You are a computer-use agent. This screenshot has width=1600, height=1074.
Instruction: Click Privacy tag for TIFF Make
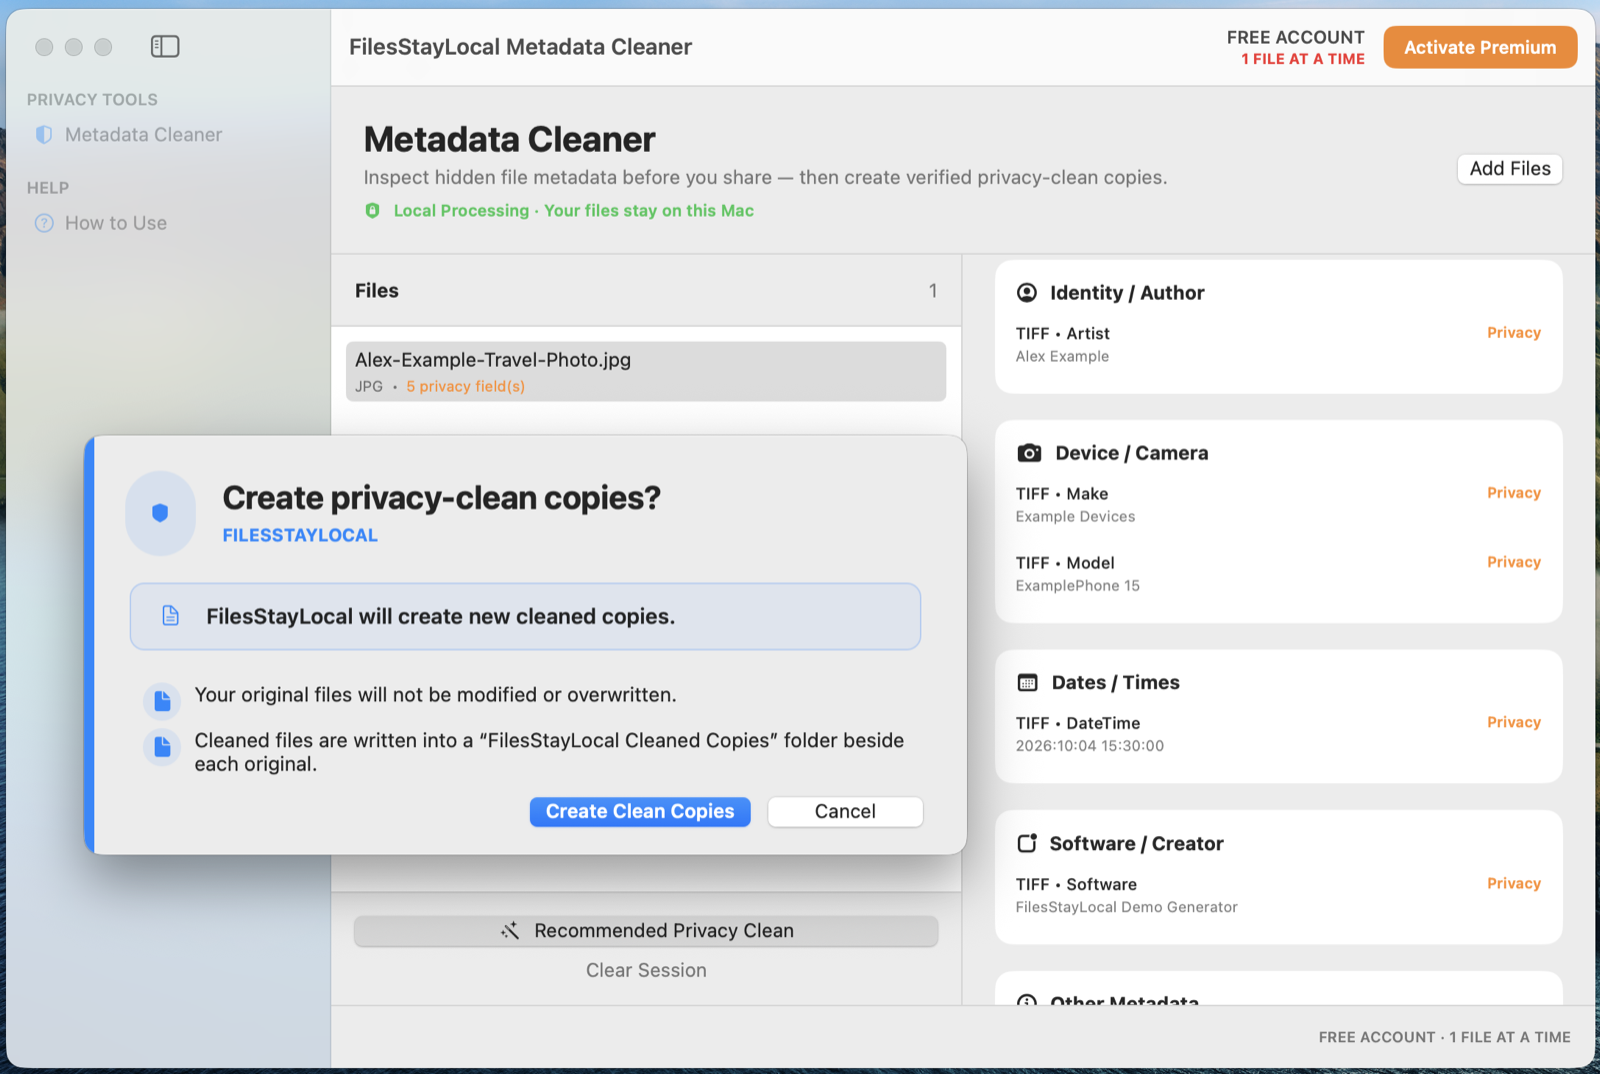(1513, 493)
